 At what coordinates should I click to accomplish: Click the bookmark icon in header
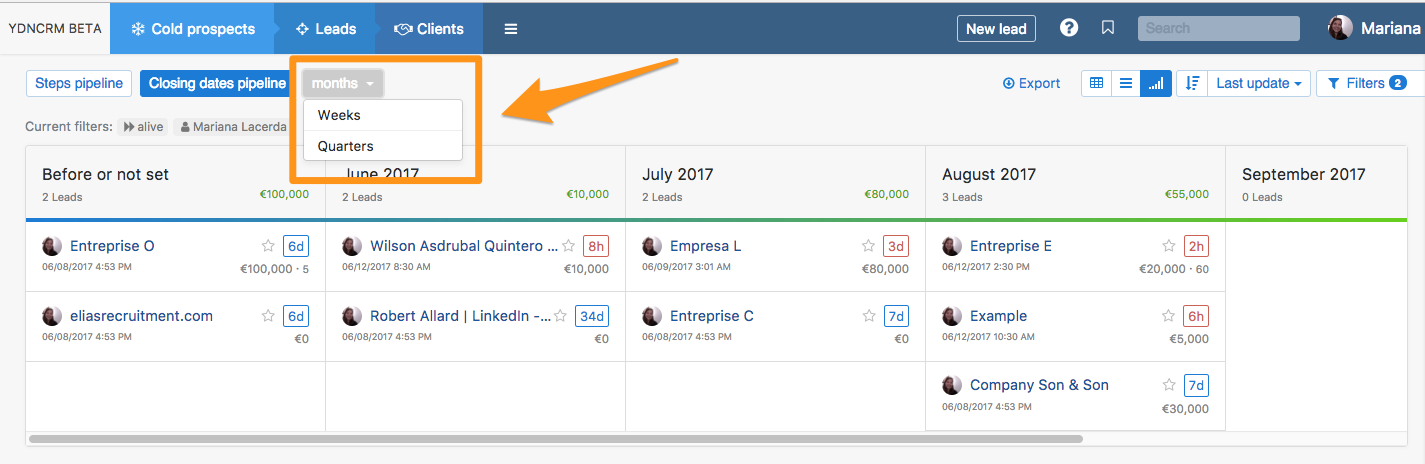(x=1108, y=29)
